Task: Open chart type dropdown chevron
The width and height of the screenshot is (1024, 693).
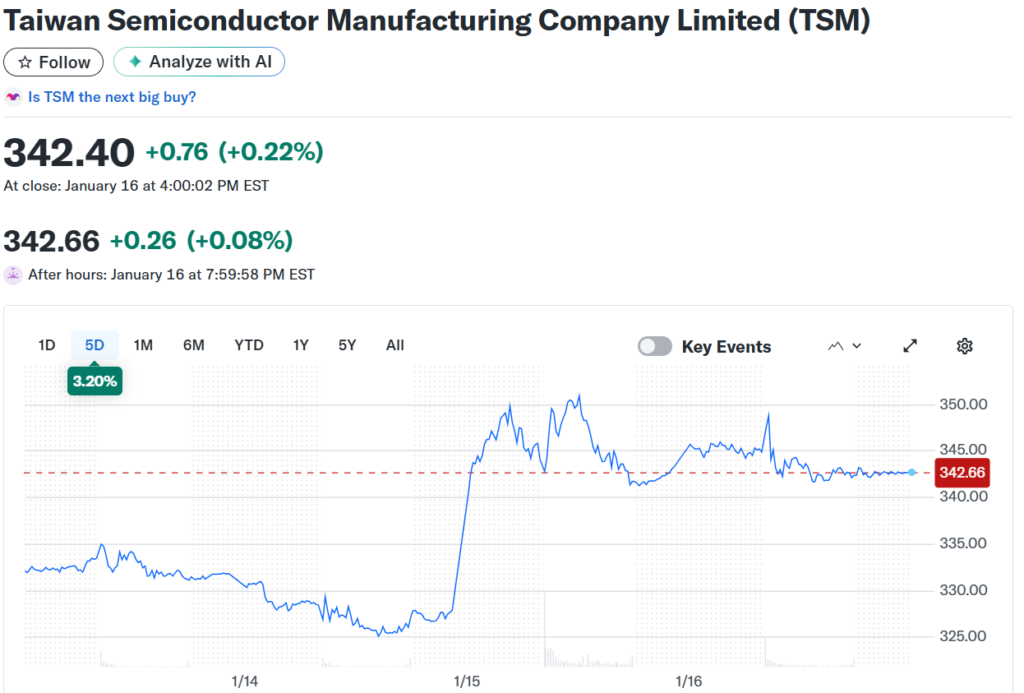Action: tap(857, 346)
